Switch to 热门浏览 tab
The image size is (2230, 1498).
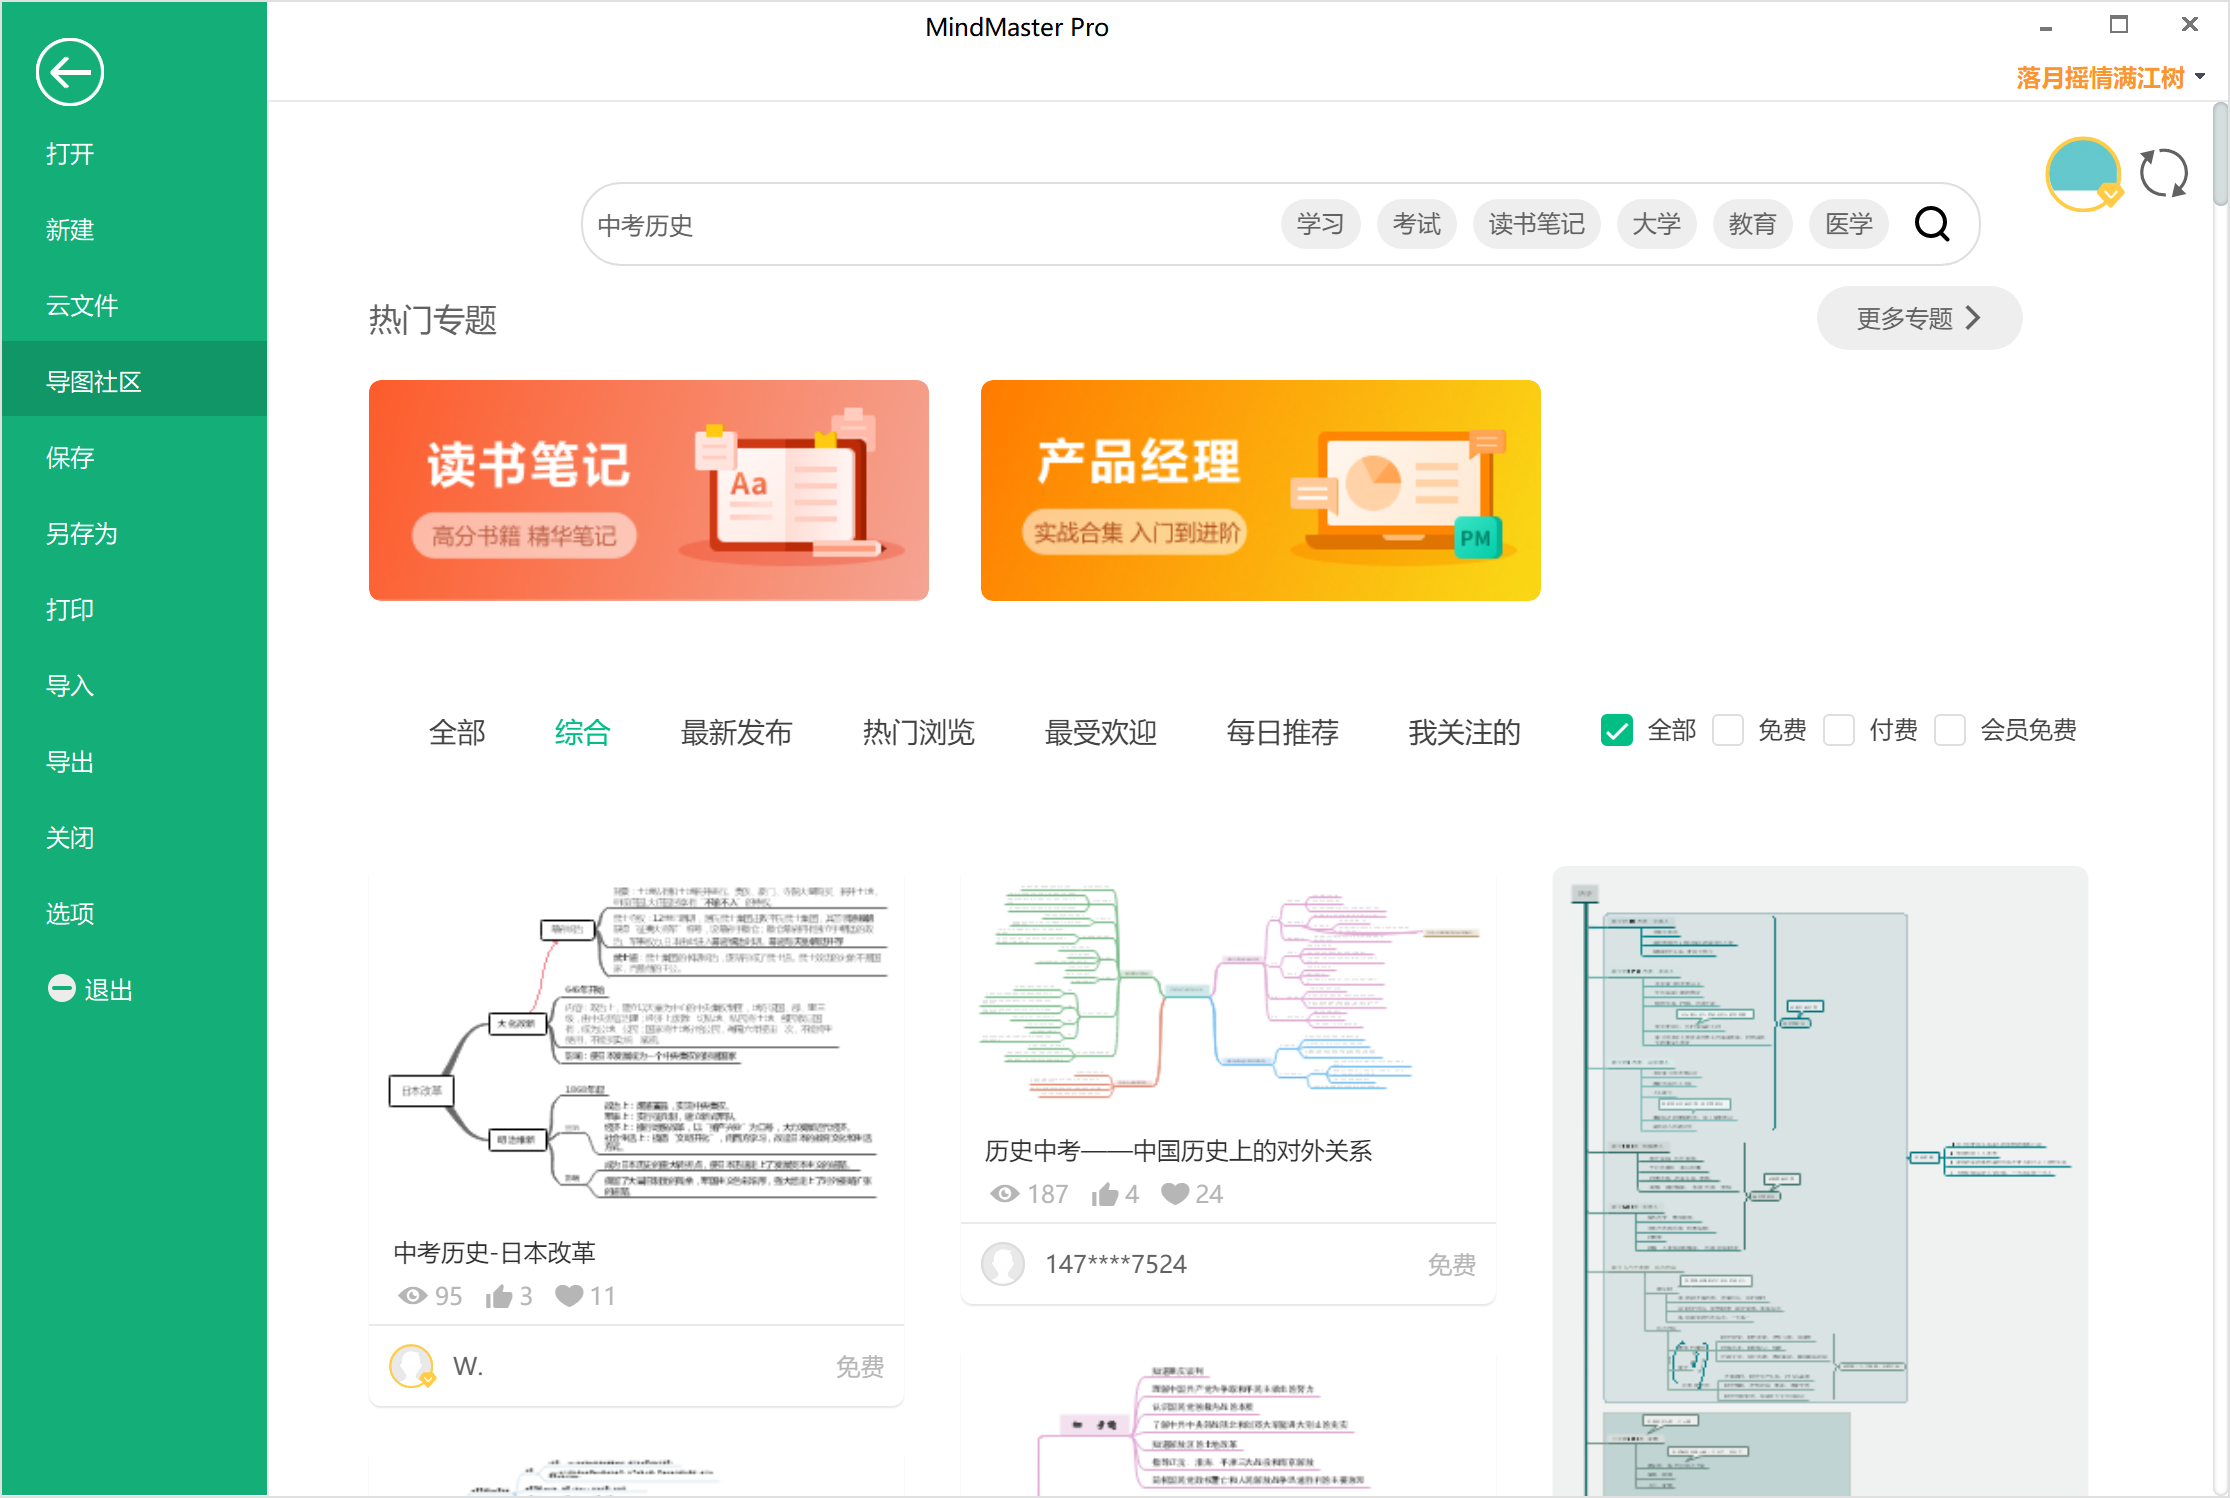[x=918, y=732]
